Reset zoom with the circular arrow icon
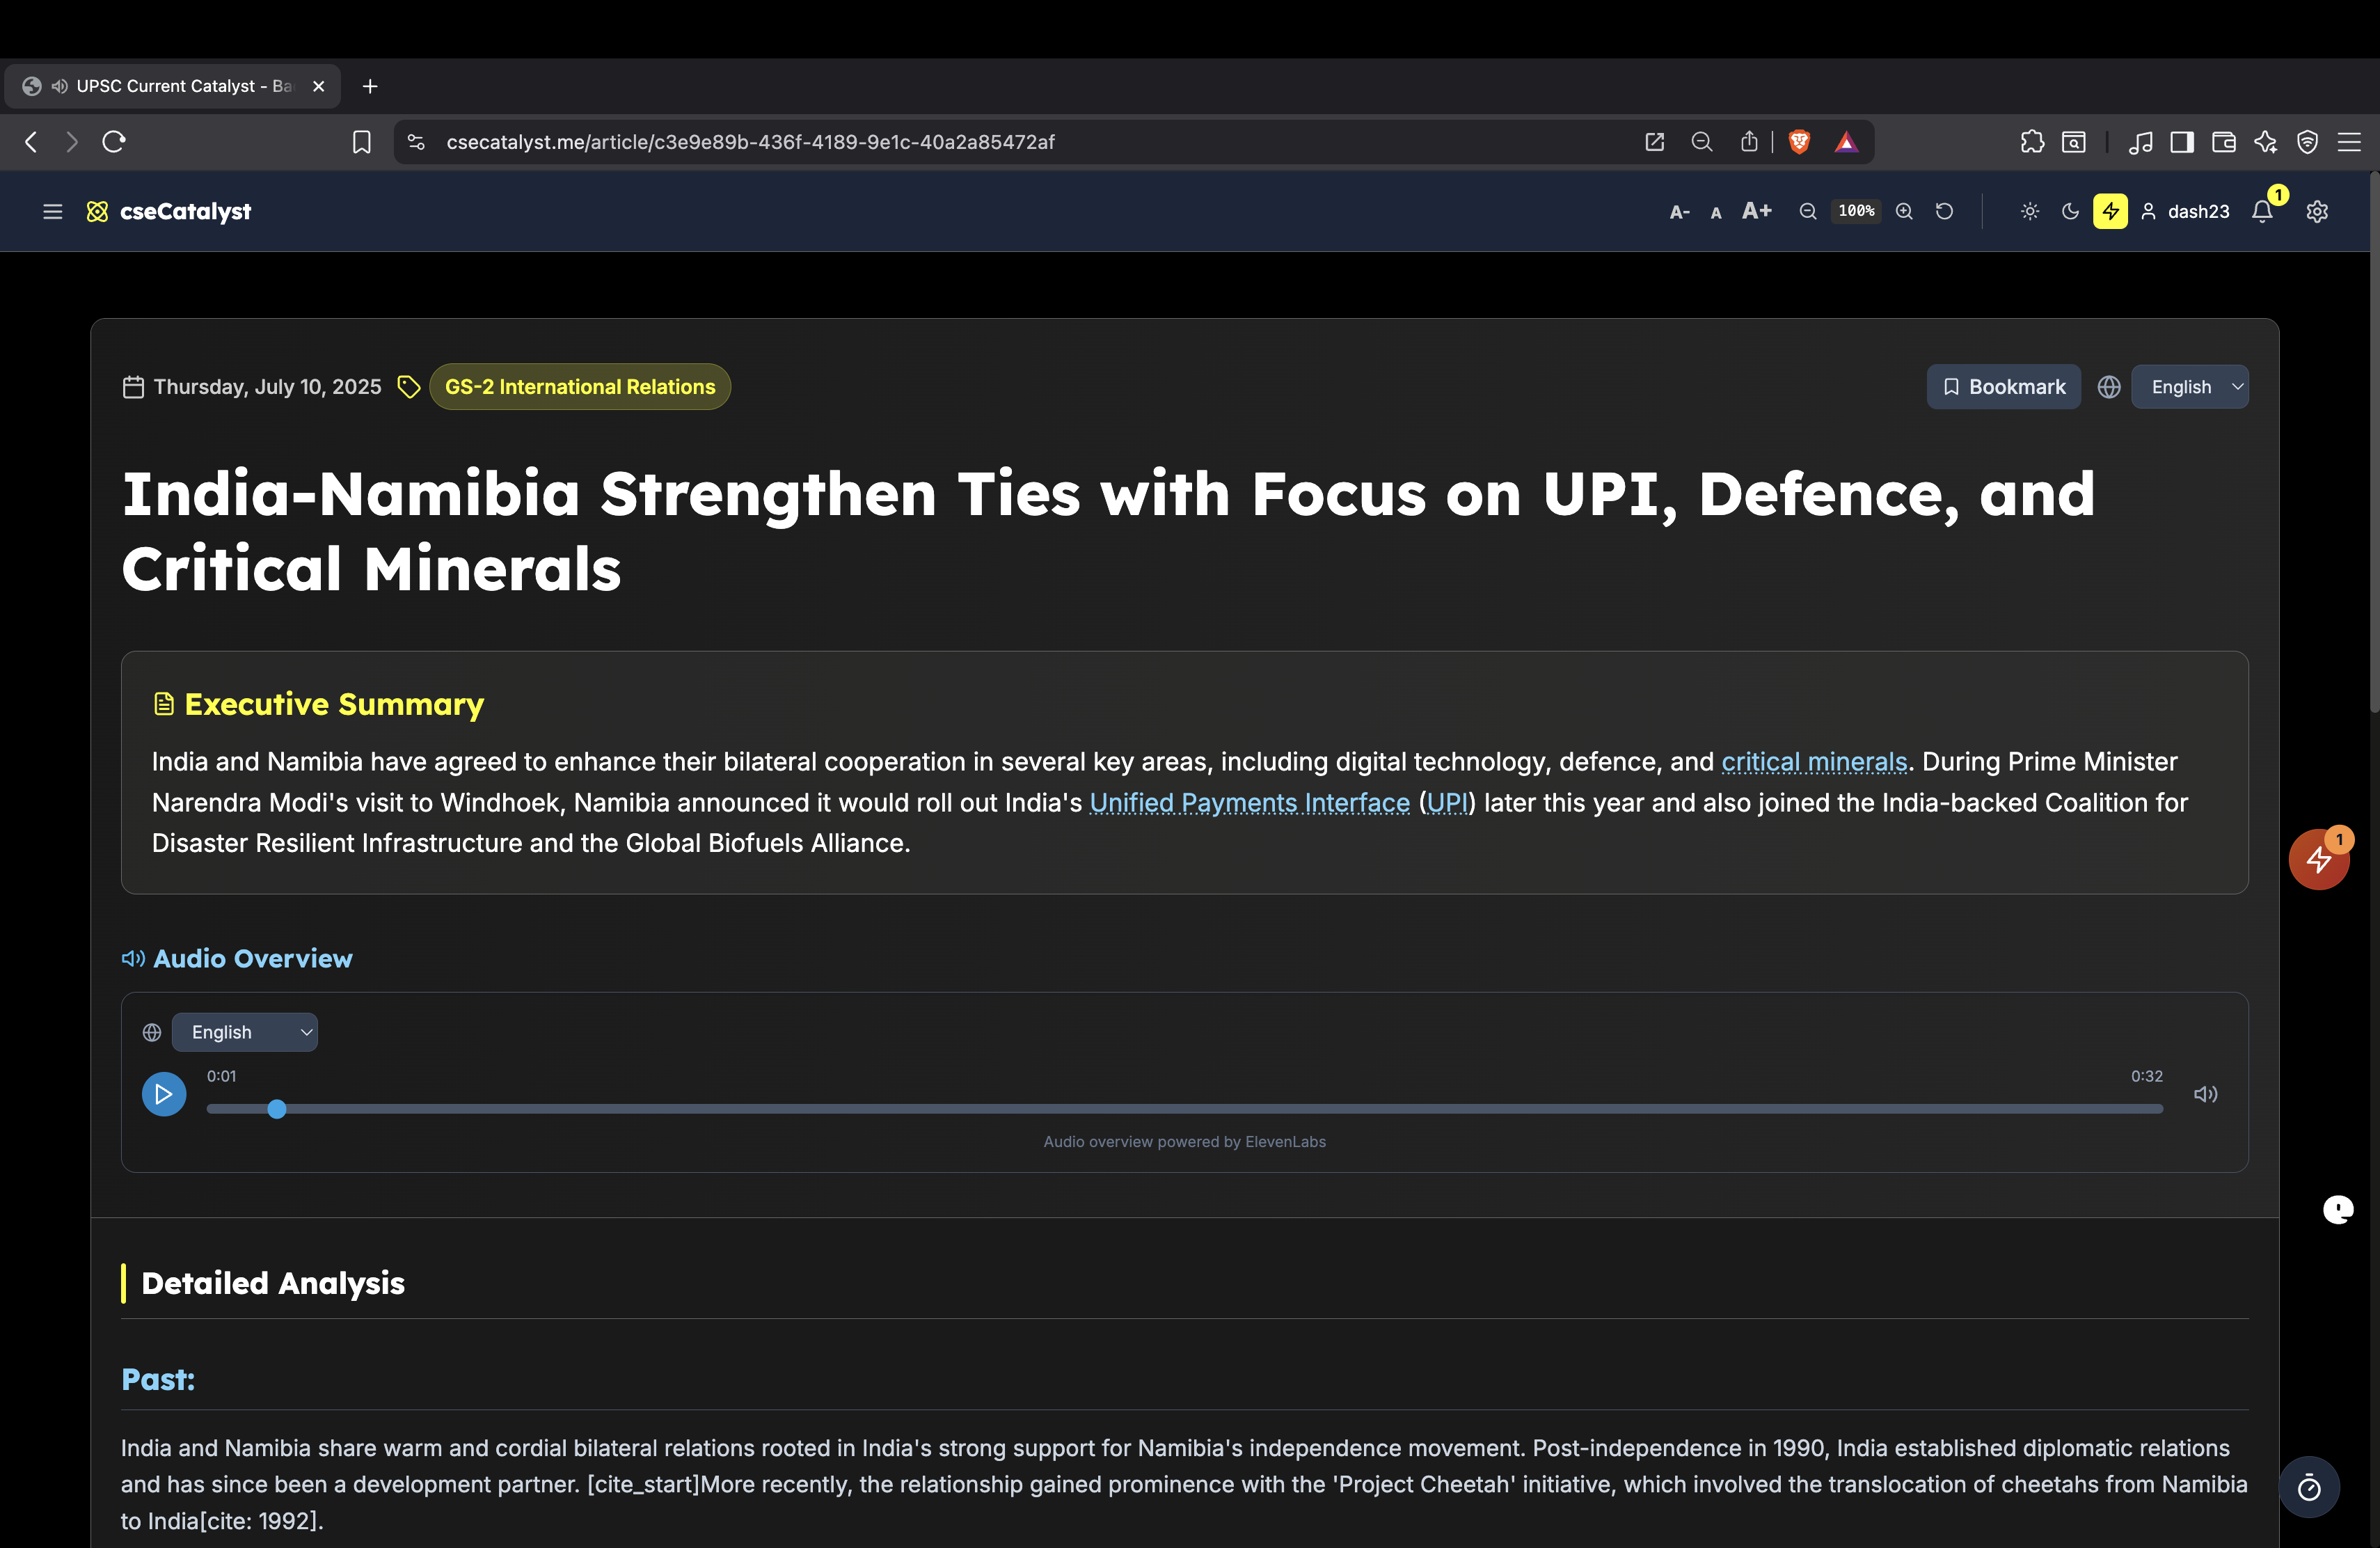 (x=1944, y=211)
